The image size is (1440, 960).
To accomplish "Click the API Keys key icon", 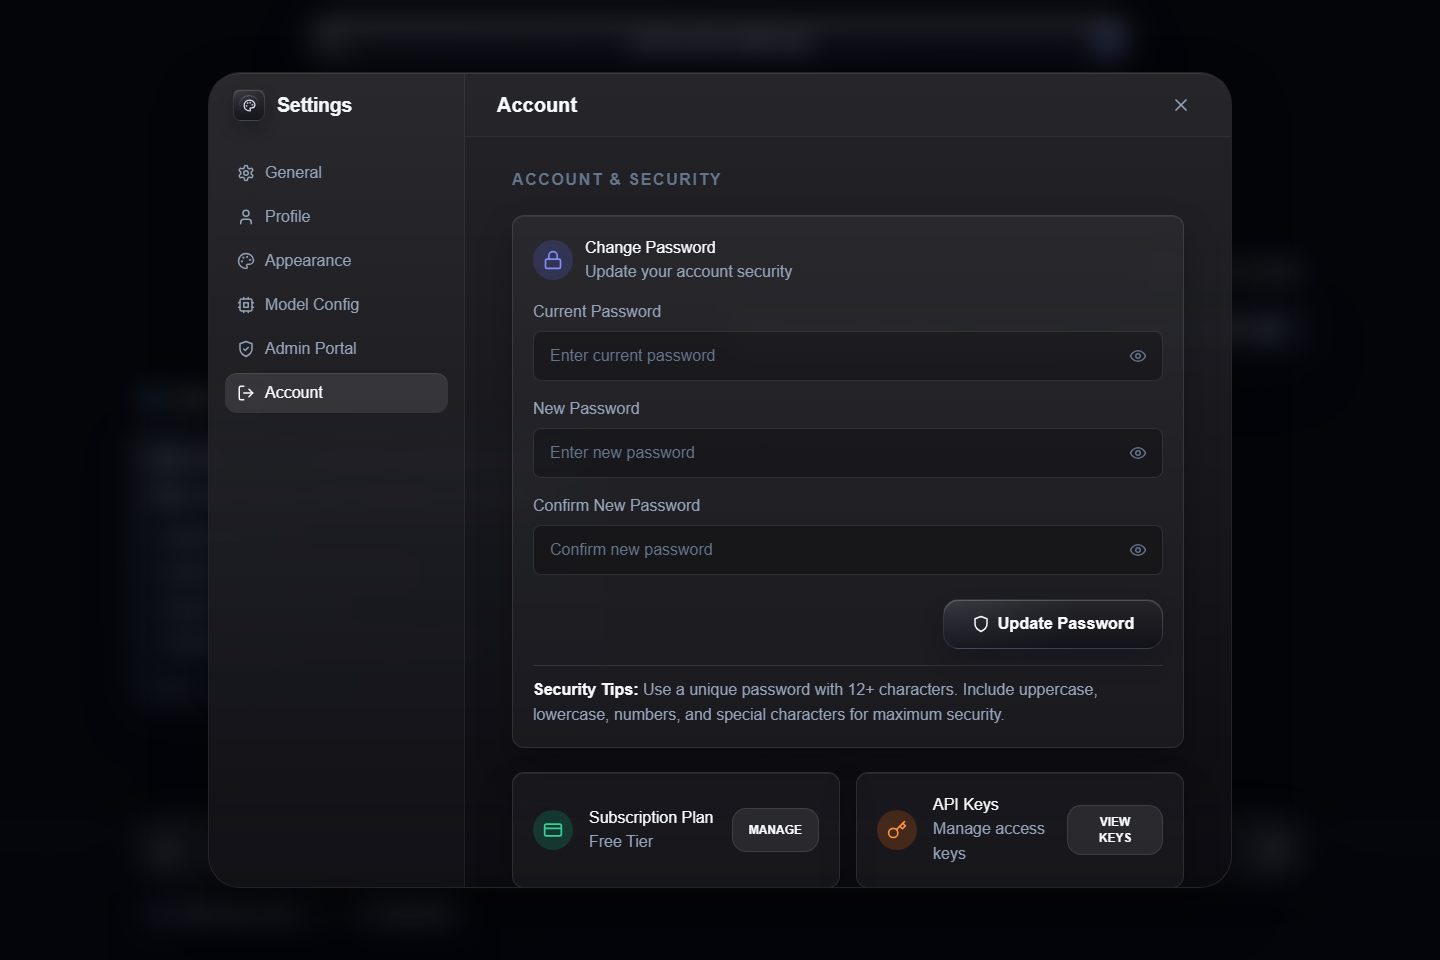I will pyautogui.click(x=897, y=830).
